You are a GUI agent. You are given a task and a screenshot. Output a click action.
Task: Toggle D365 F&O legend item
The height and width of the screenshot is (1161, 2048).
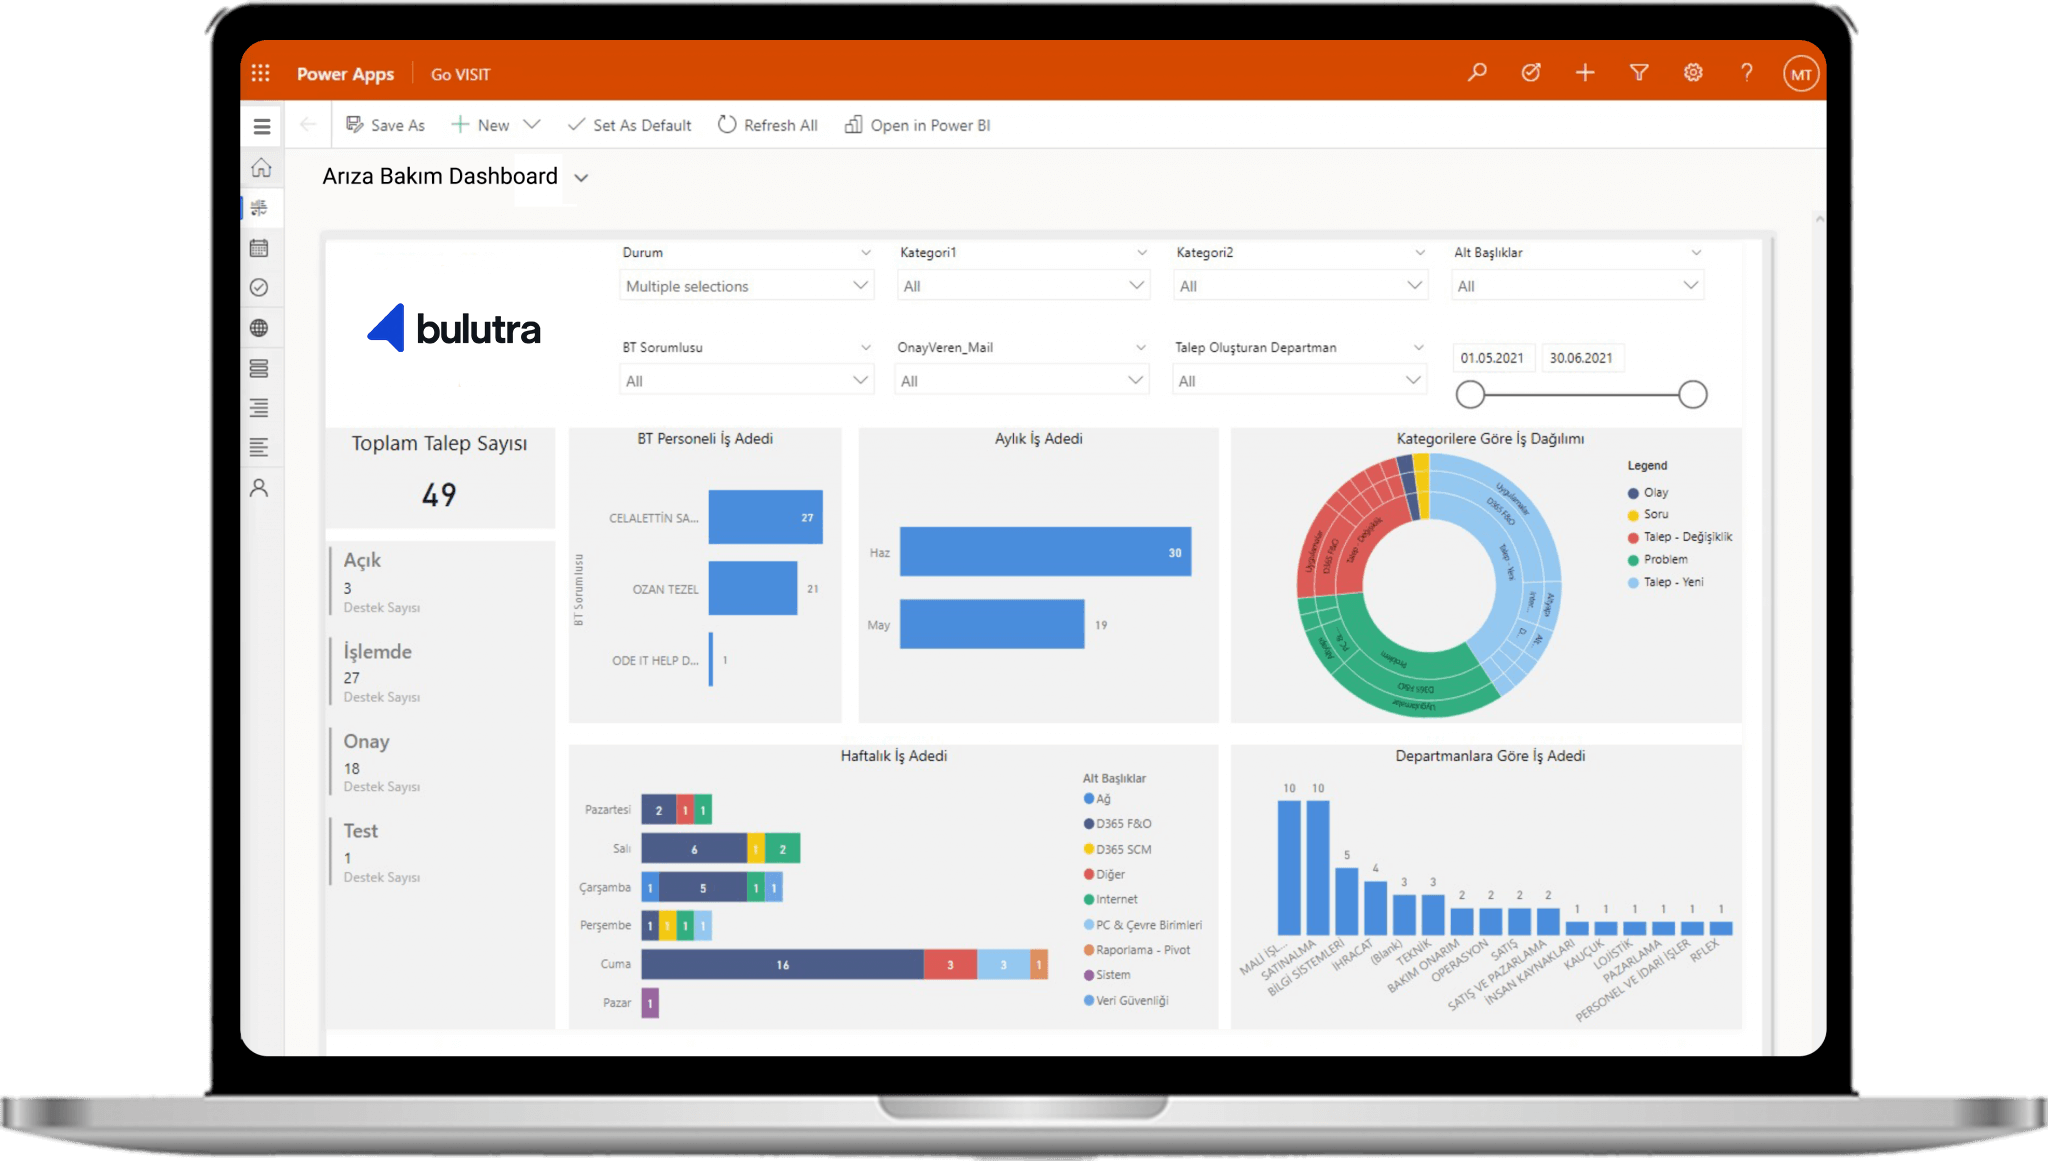(1122, 824)
